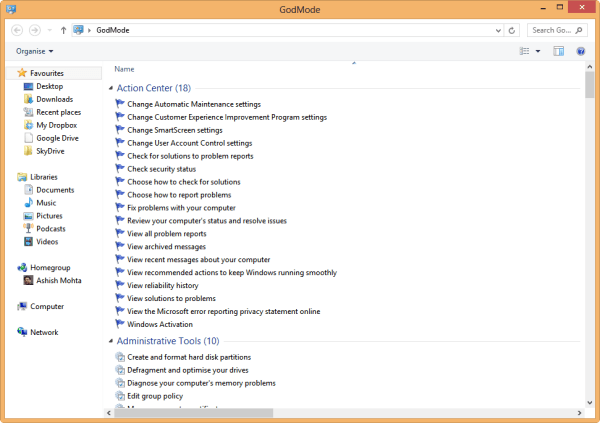
Task: Change the view layout icon
Action: [x=524, y=51]
